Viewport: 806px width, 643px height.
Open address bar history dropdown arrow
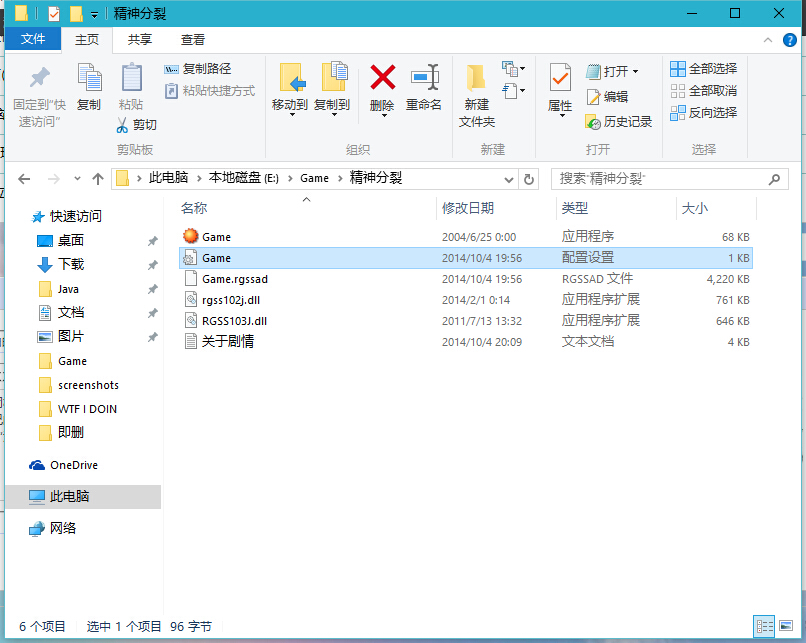pyautogui.click(x=508, y=179)
